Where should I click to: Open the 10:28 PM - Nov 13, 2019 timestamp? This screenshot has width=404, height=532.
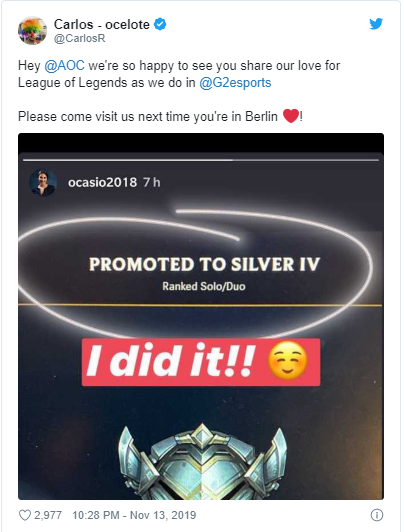coord(134,515)
